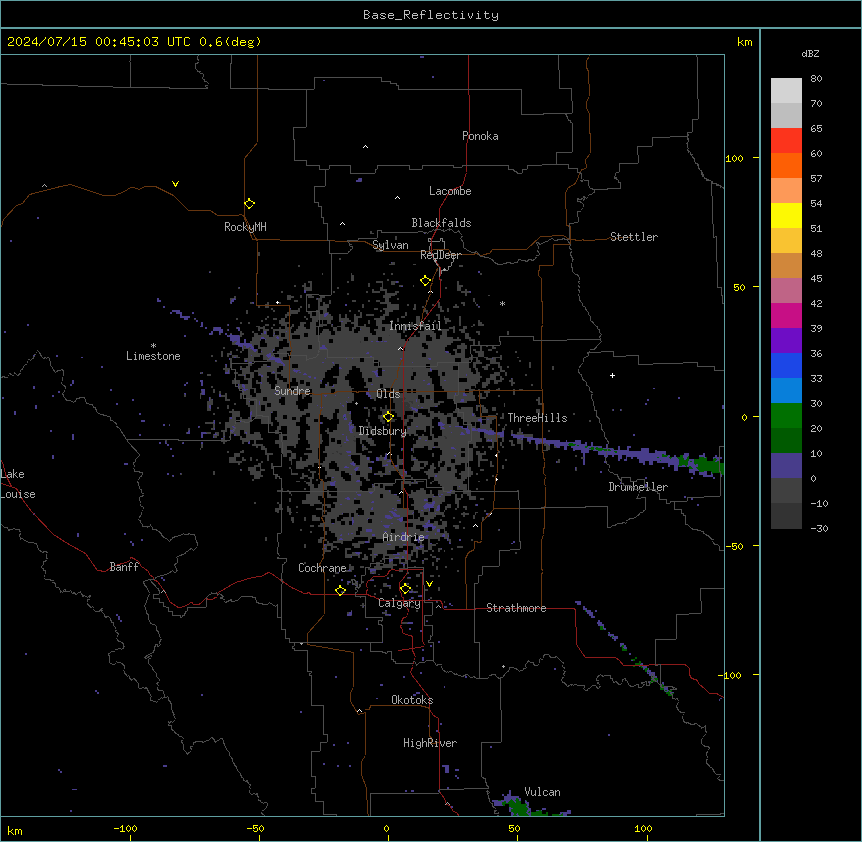Select the violet 36-39 dBZ legend swatch
The height and width of the screenshot is (842, 862).
click(x=786, y=341)
